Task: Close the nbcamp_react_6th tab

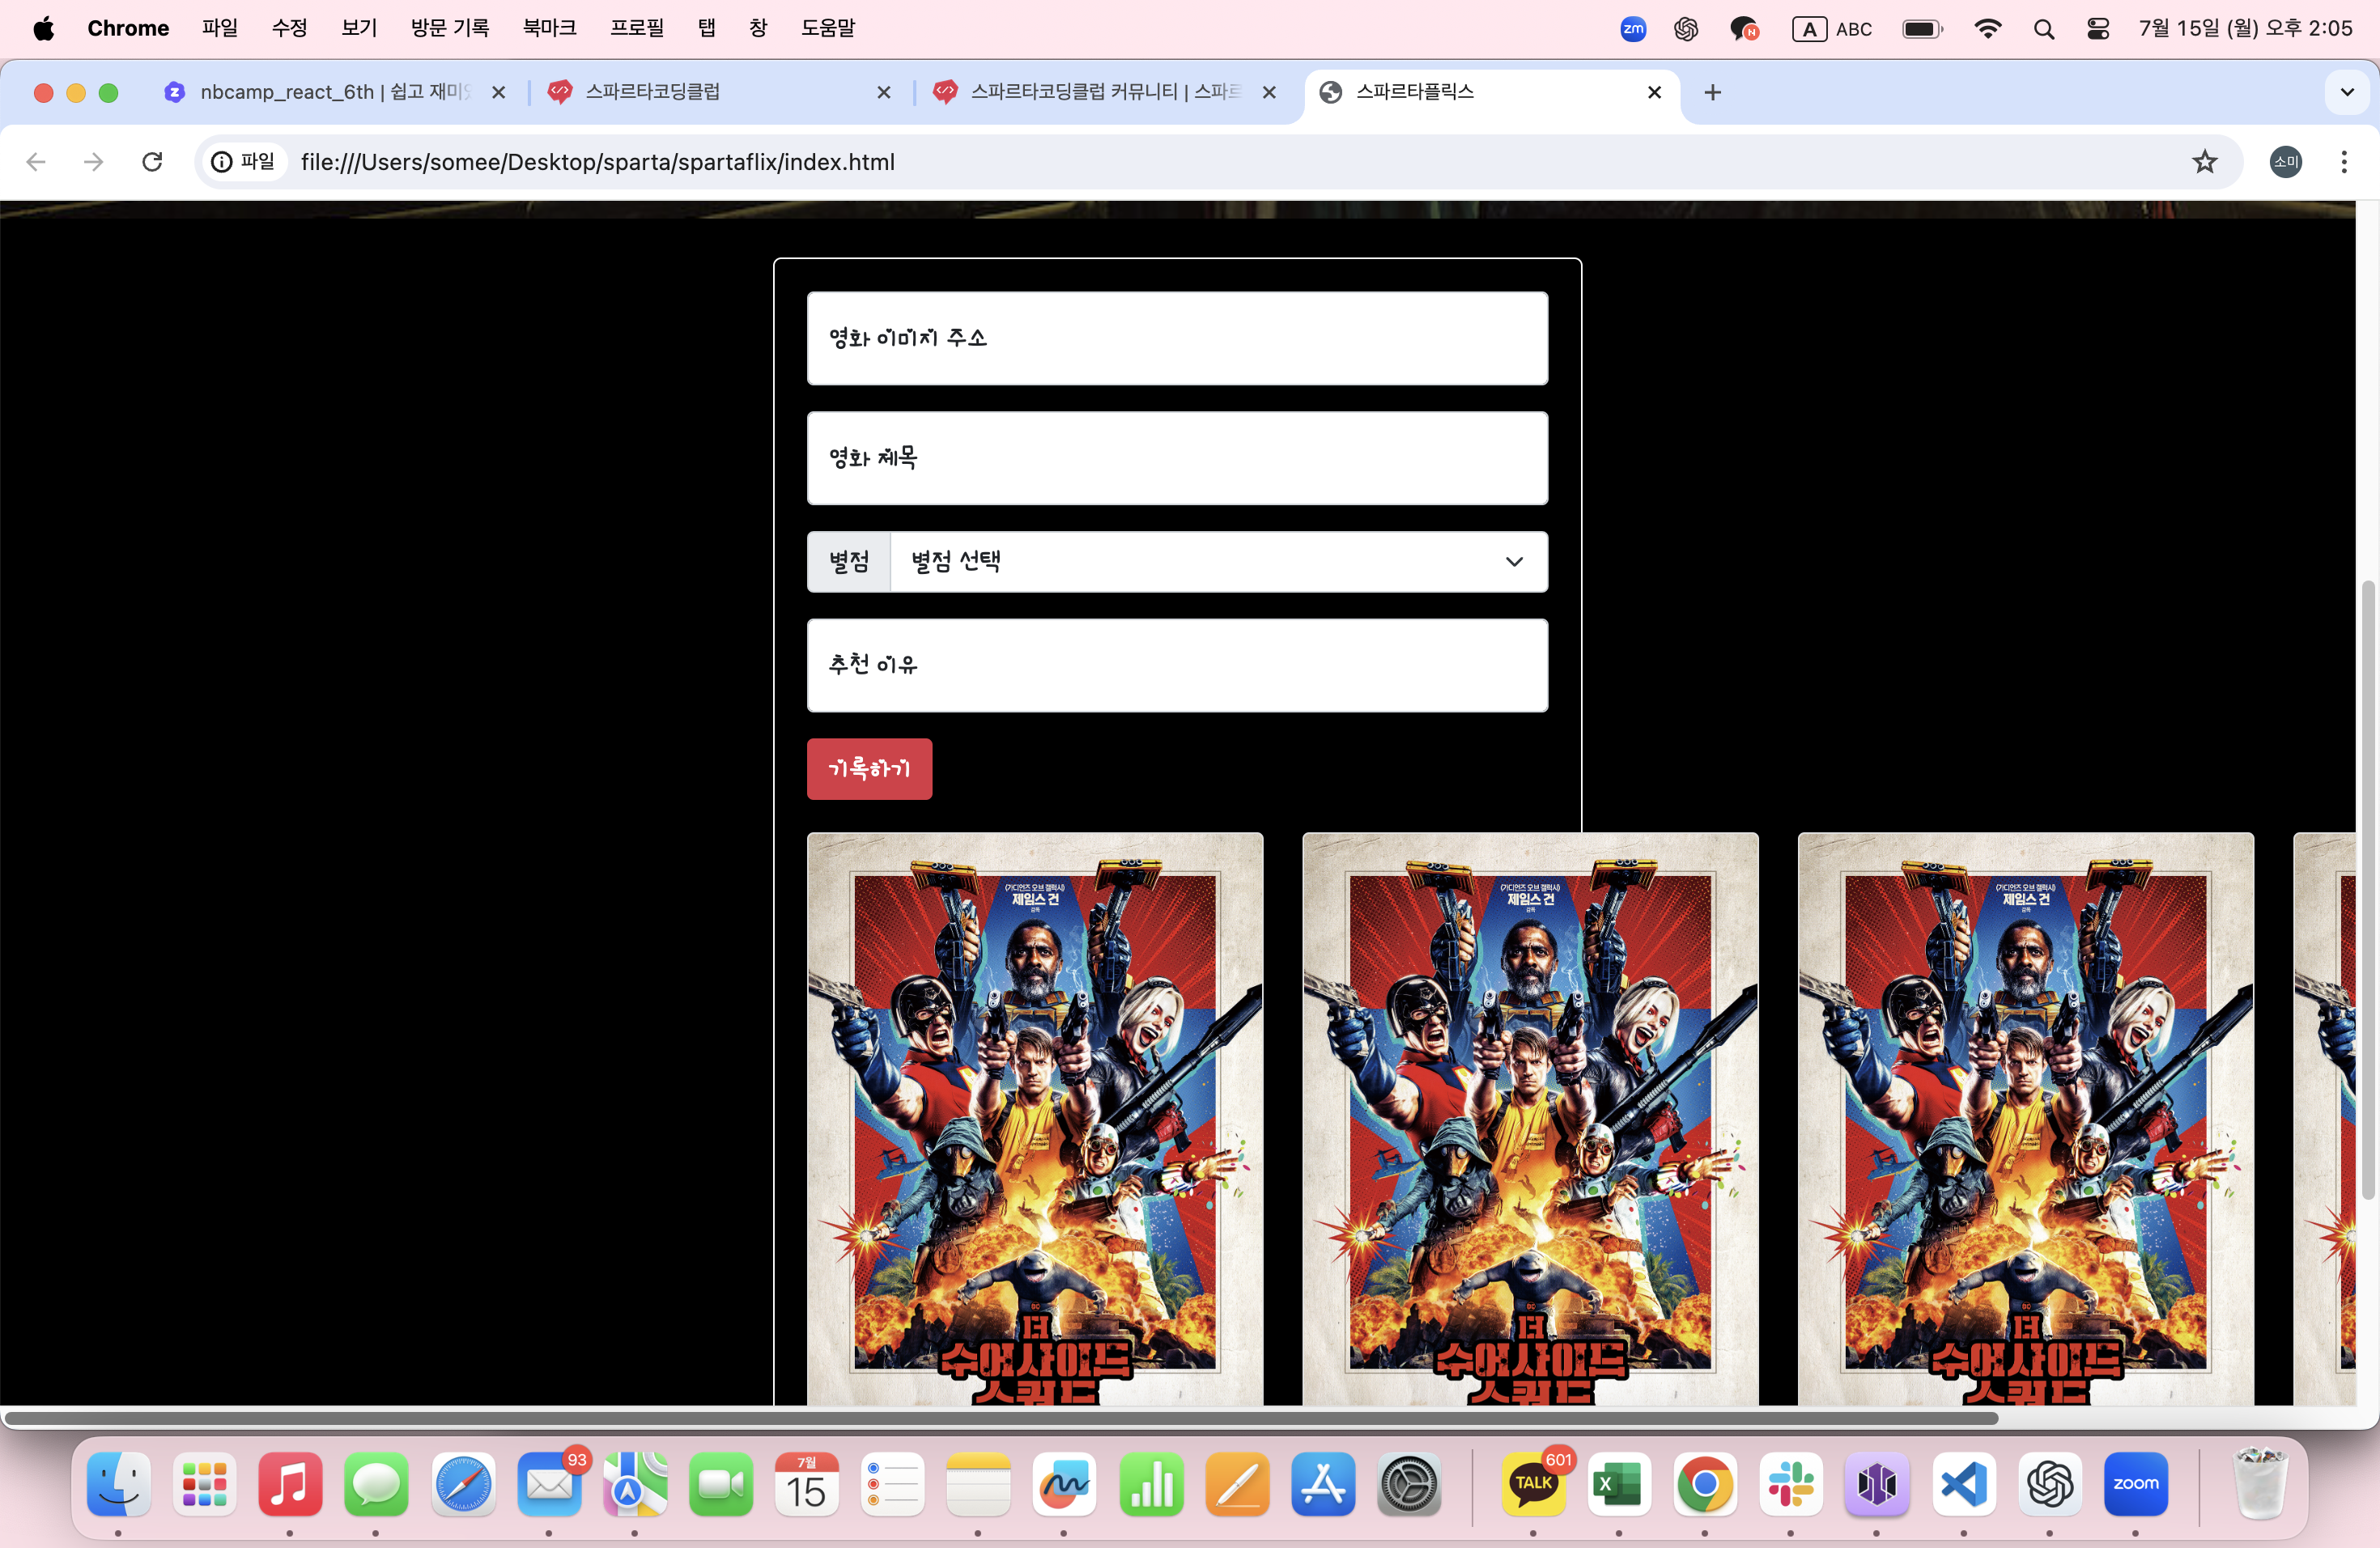Action: click(x=499, y=93)
